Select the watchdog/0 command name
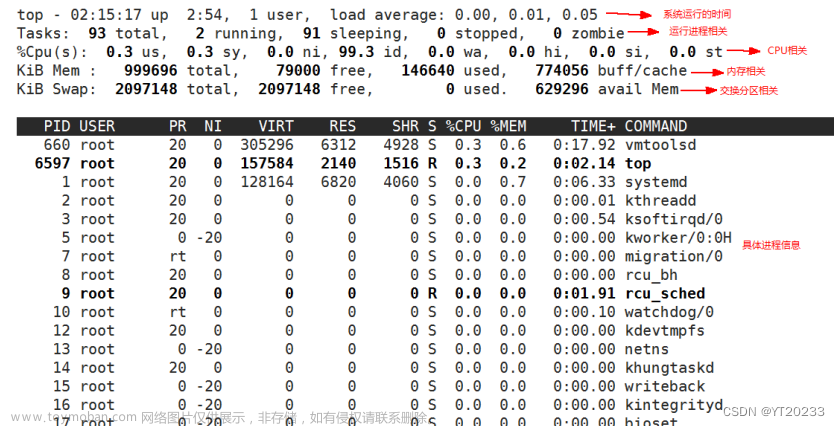840x426 pixels. (x=669, y=312)
